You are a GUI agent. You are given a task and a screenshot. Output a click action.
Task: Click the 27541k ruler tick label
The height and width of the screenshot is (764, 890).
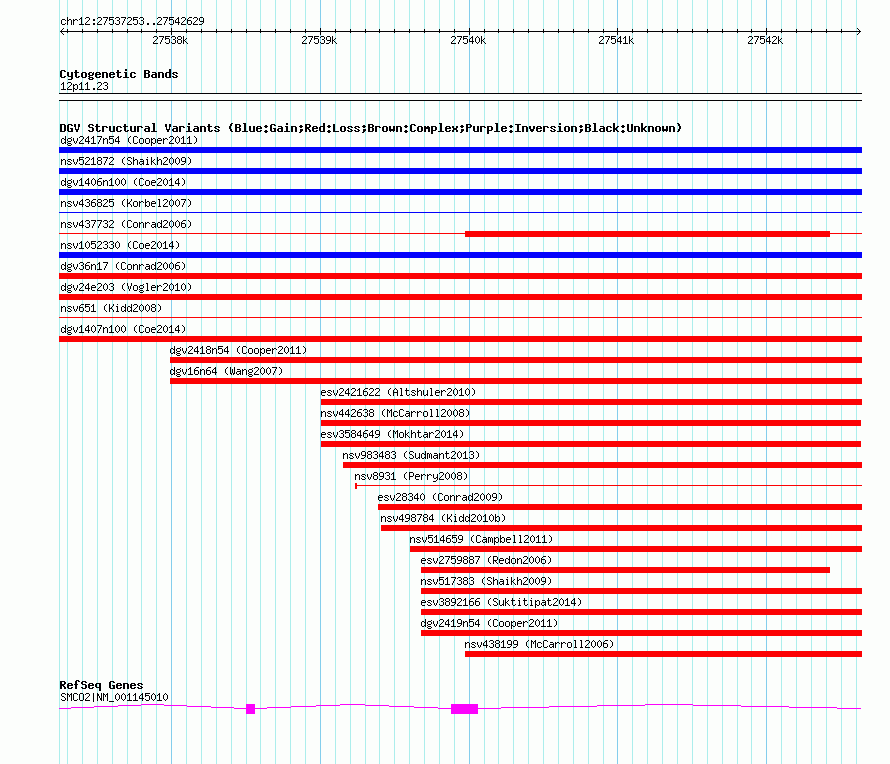pos(616,40)
